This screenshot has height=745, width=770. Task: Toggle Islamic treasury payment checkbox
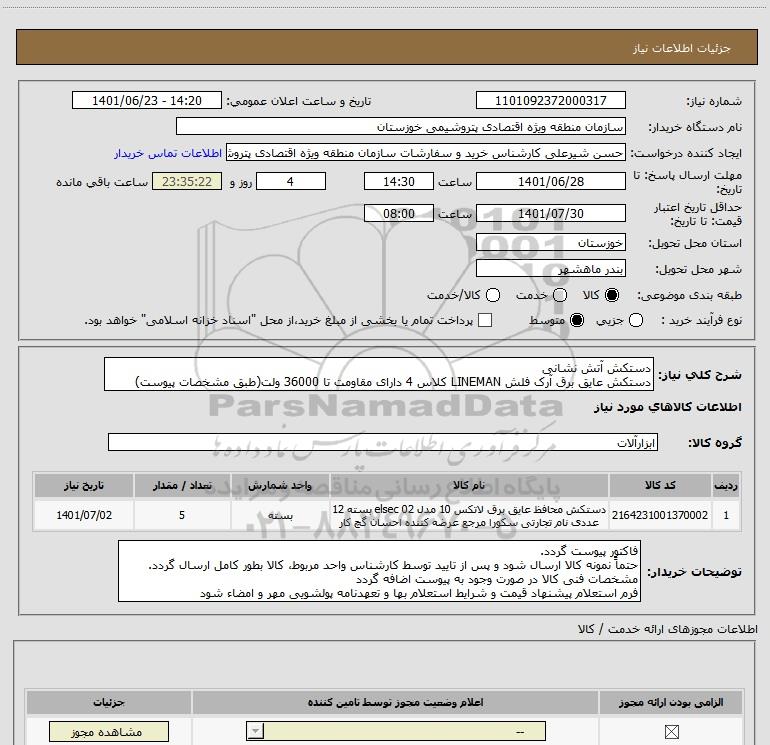coord(485,320)
